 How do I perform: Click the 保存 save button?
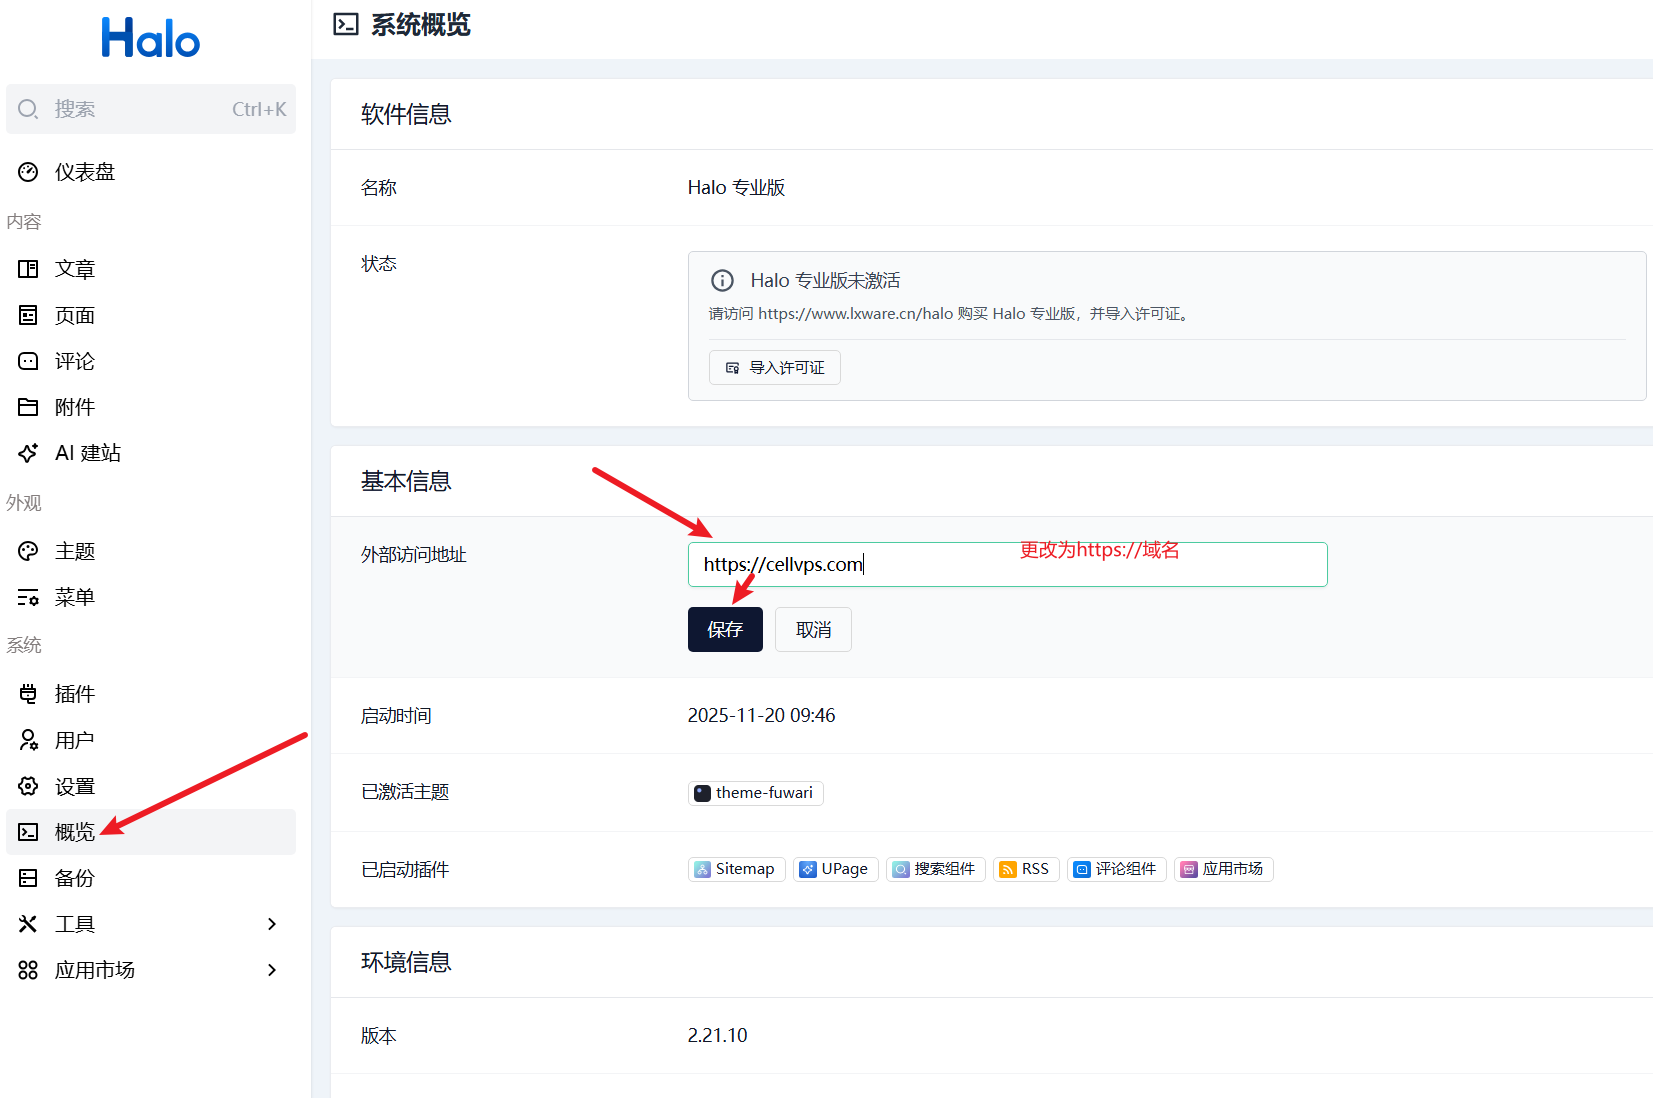[x=725, y=629]
